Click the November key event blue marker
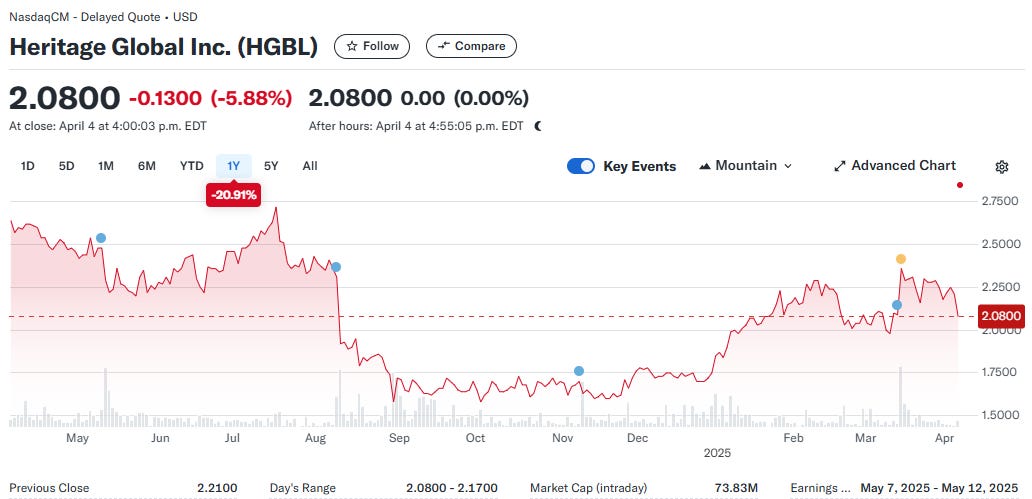This screenshot has width=1032, height=499. (579, 371)
